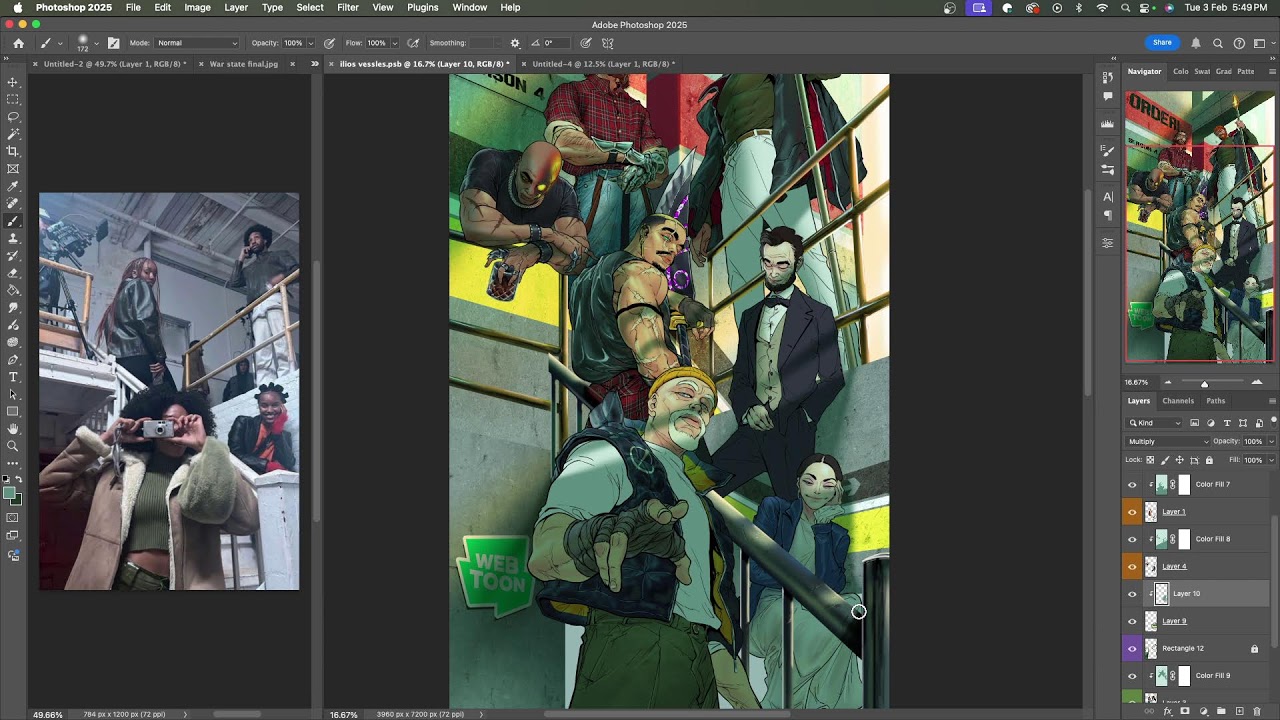Image resolution: width=1280 pixels, height=720 pixels.
Task: Delete layer with the trash icon
Action: [1257, 711]
